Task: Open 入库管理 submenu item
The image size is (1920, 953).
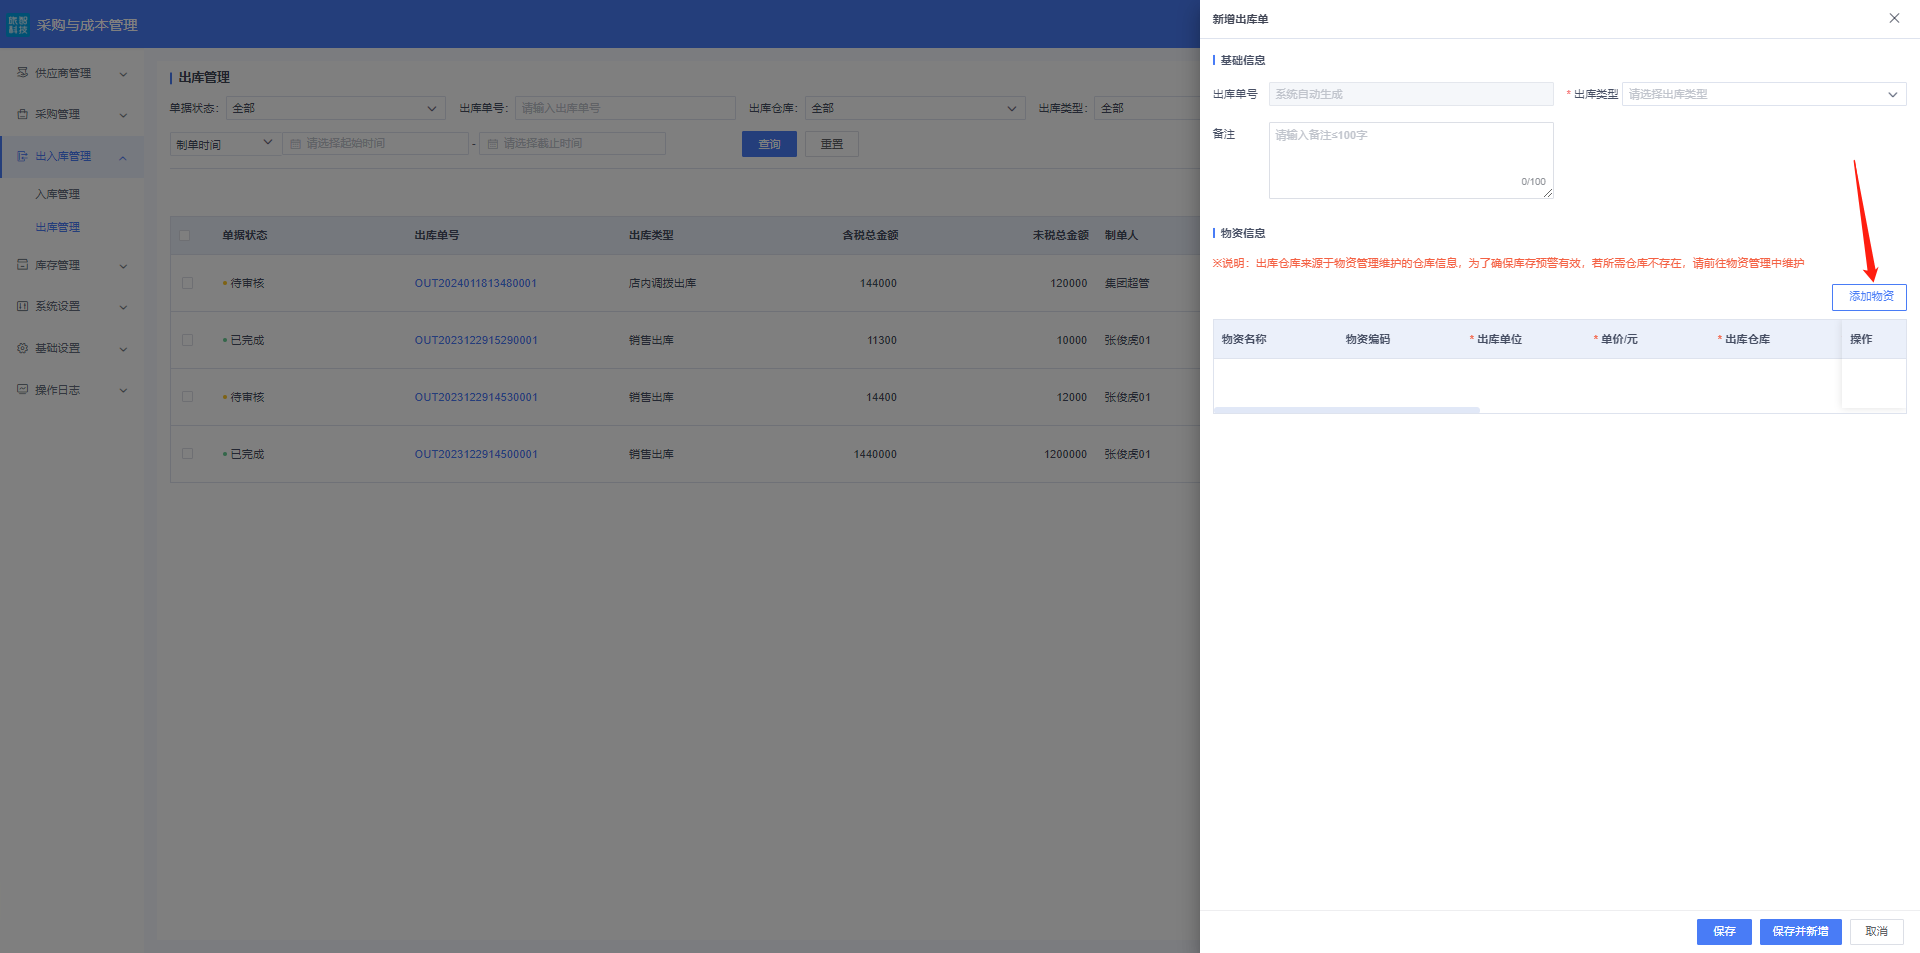Action: click(57, 194)
